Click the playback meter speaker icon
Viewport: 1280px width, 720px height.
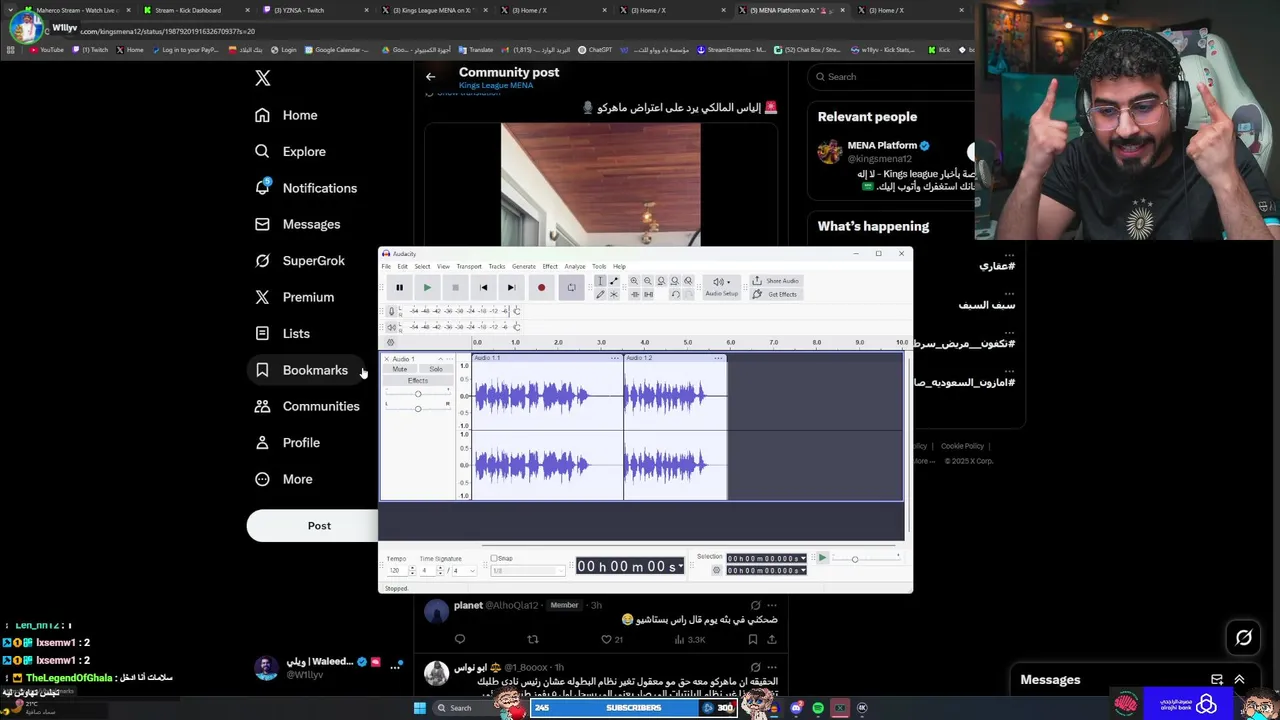(392, 327)
